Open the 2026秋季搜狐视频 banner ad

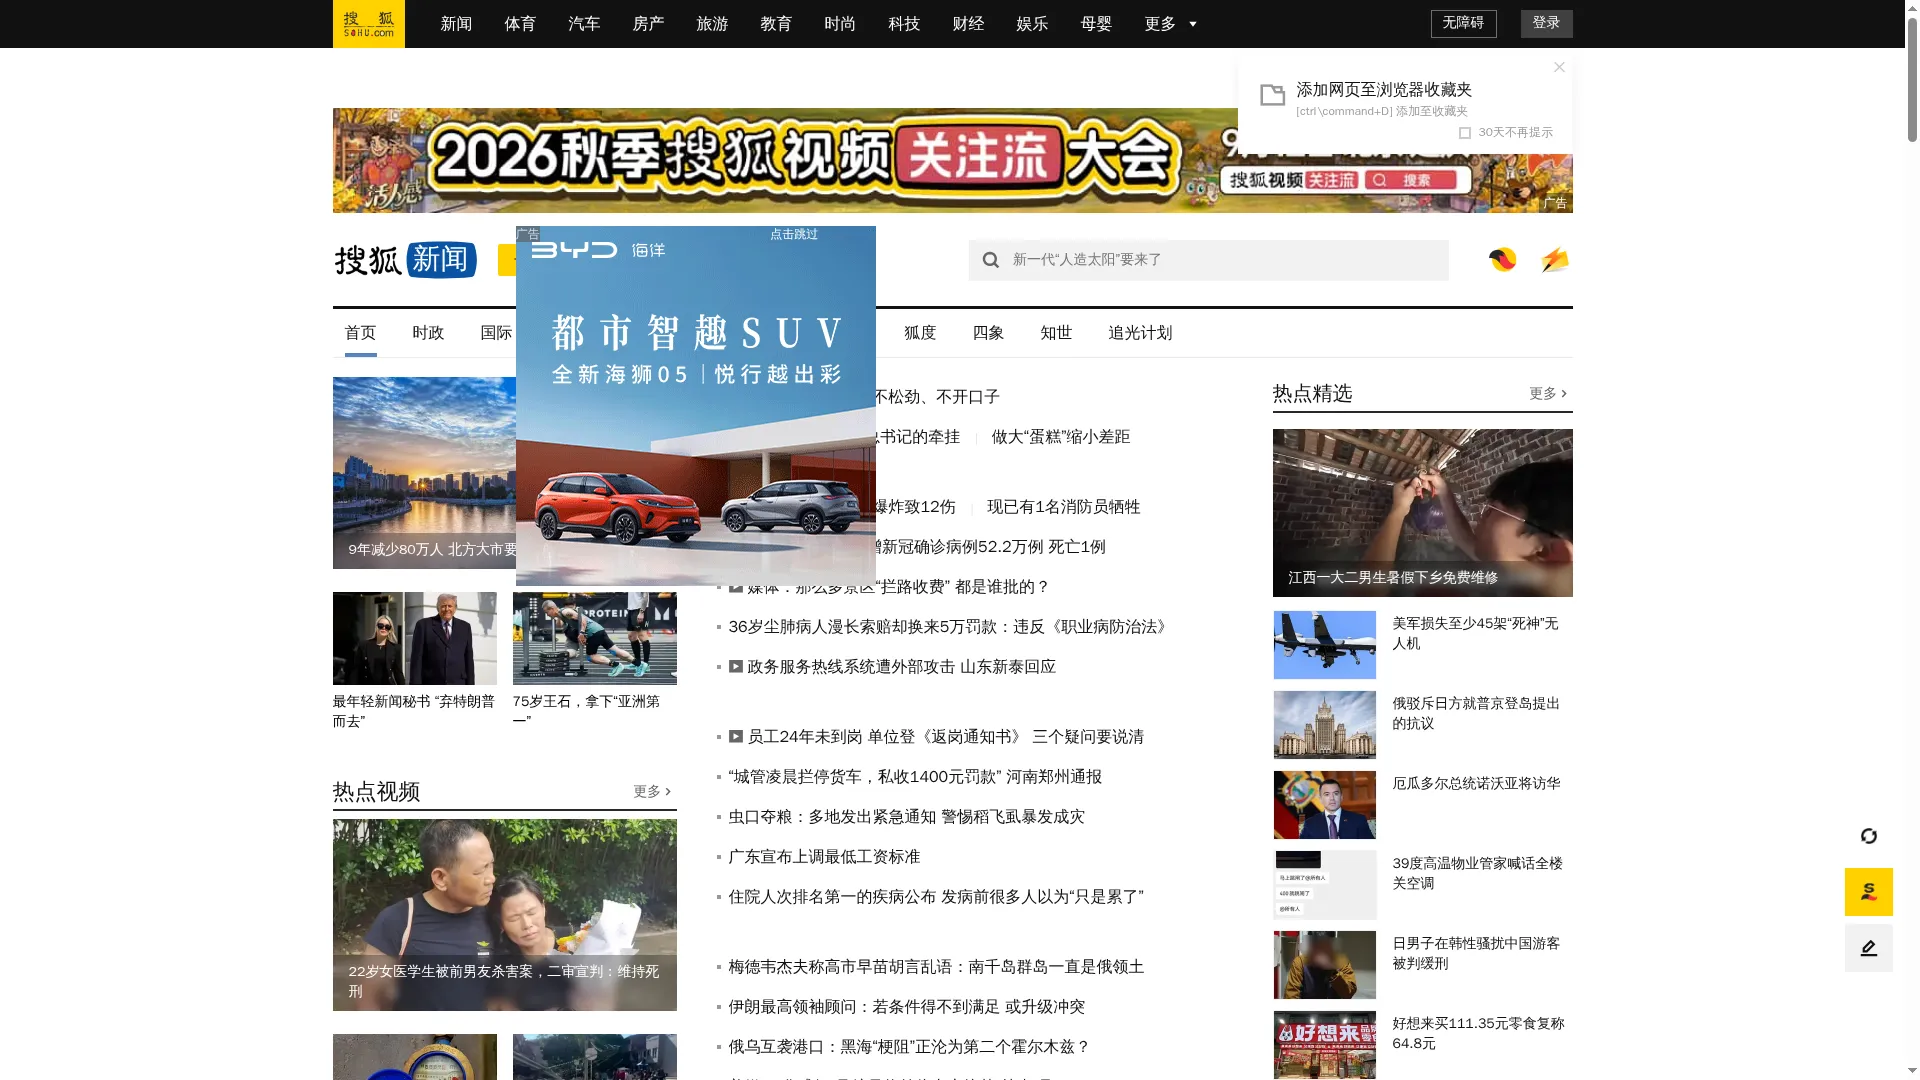tap(785, 160)
